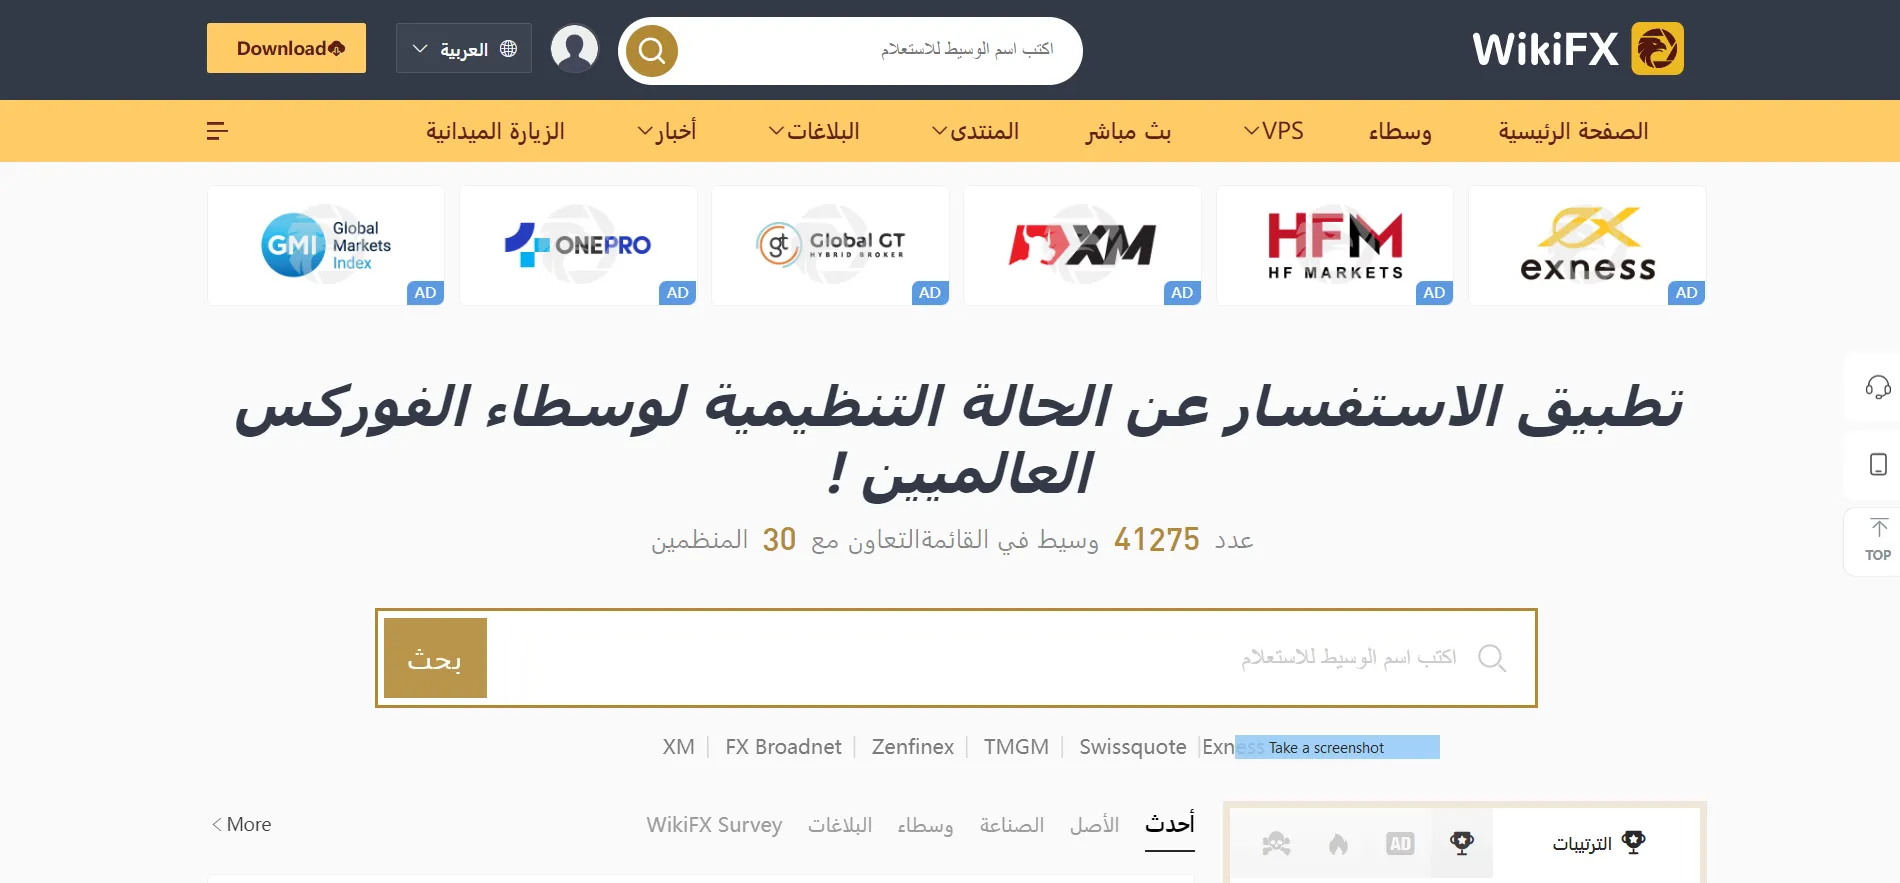Select the TMGM suggested link
This screenshot has width=1900, height=883.
pyautogui.click(x=1016, y=747)
